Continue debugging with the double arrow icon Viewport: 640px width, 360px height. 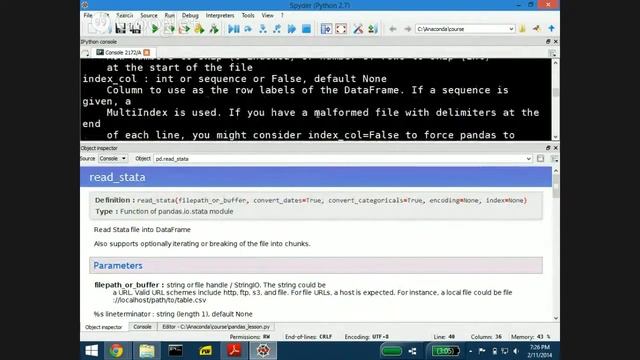point(291,29)
